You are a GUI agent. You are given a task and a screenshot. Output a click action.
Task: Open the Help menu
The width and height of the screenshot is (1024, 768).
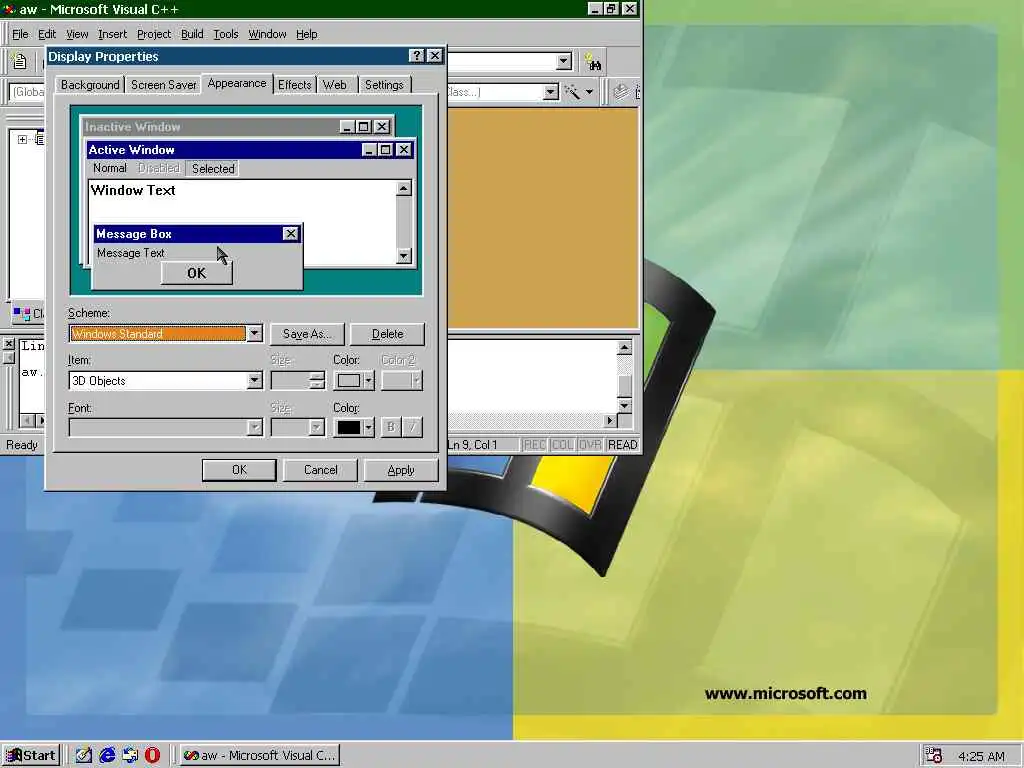point(306,34)
